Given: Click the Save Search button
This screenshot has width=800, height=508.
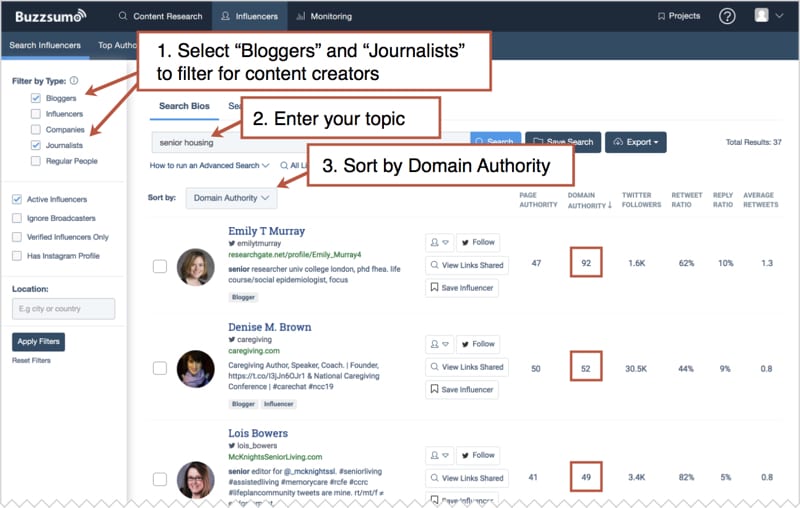Looking at the screenshot, I should tap(563, 142).
